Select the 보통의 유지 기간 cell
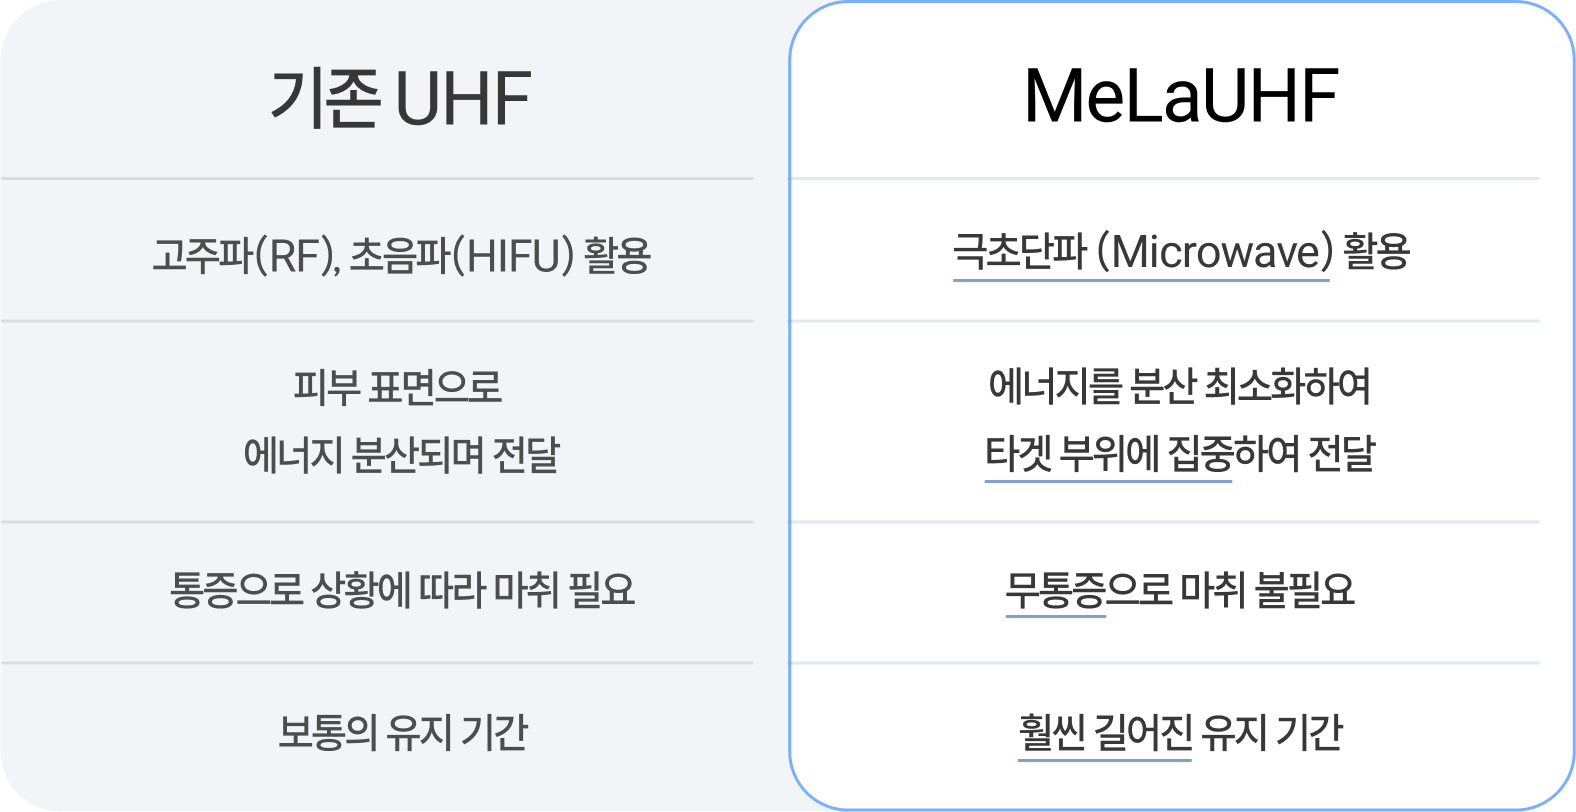Screen dimensions: 1576x812 [x=402, y=732]
